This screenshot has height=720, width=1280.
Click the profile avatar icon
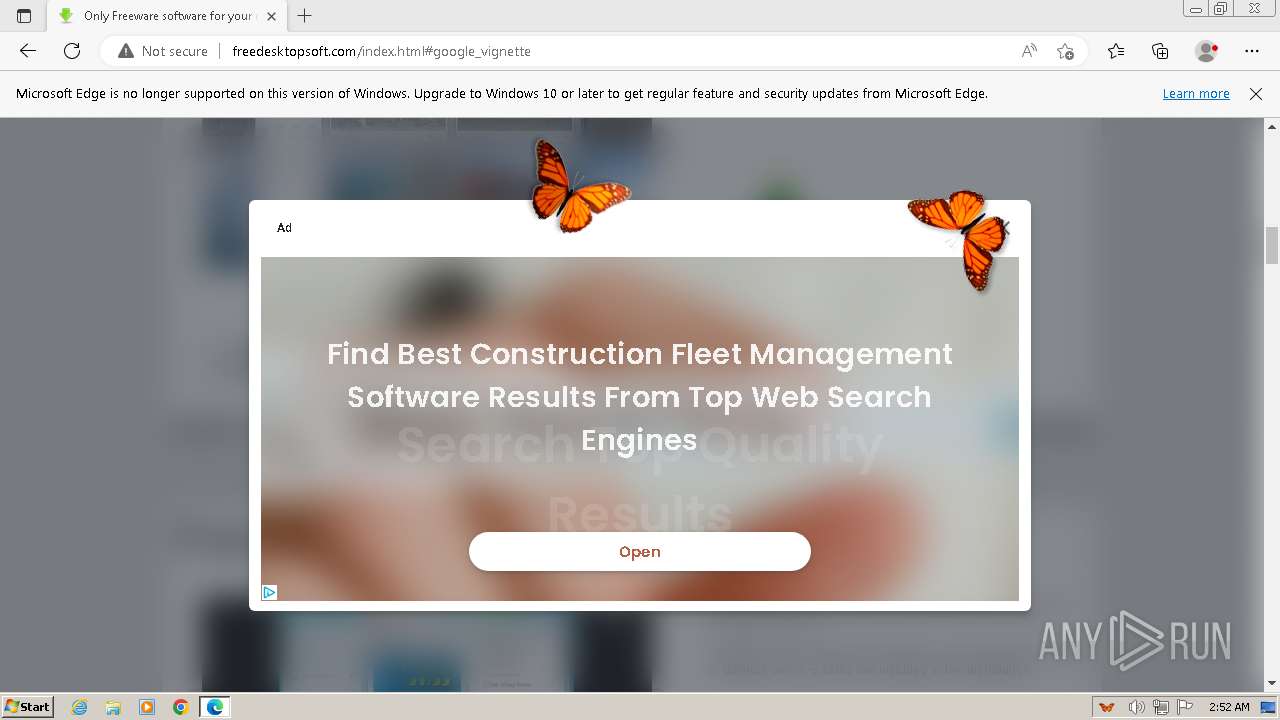tap(1207, 51)
